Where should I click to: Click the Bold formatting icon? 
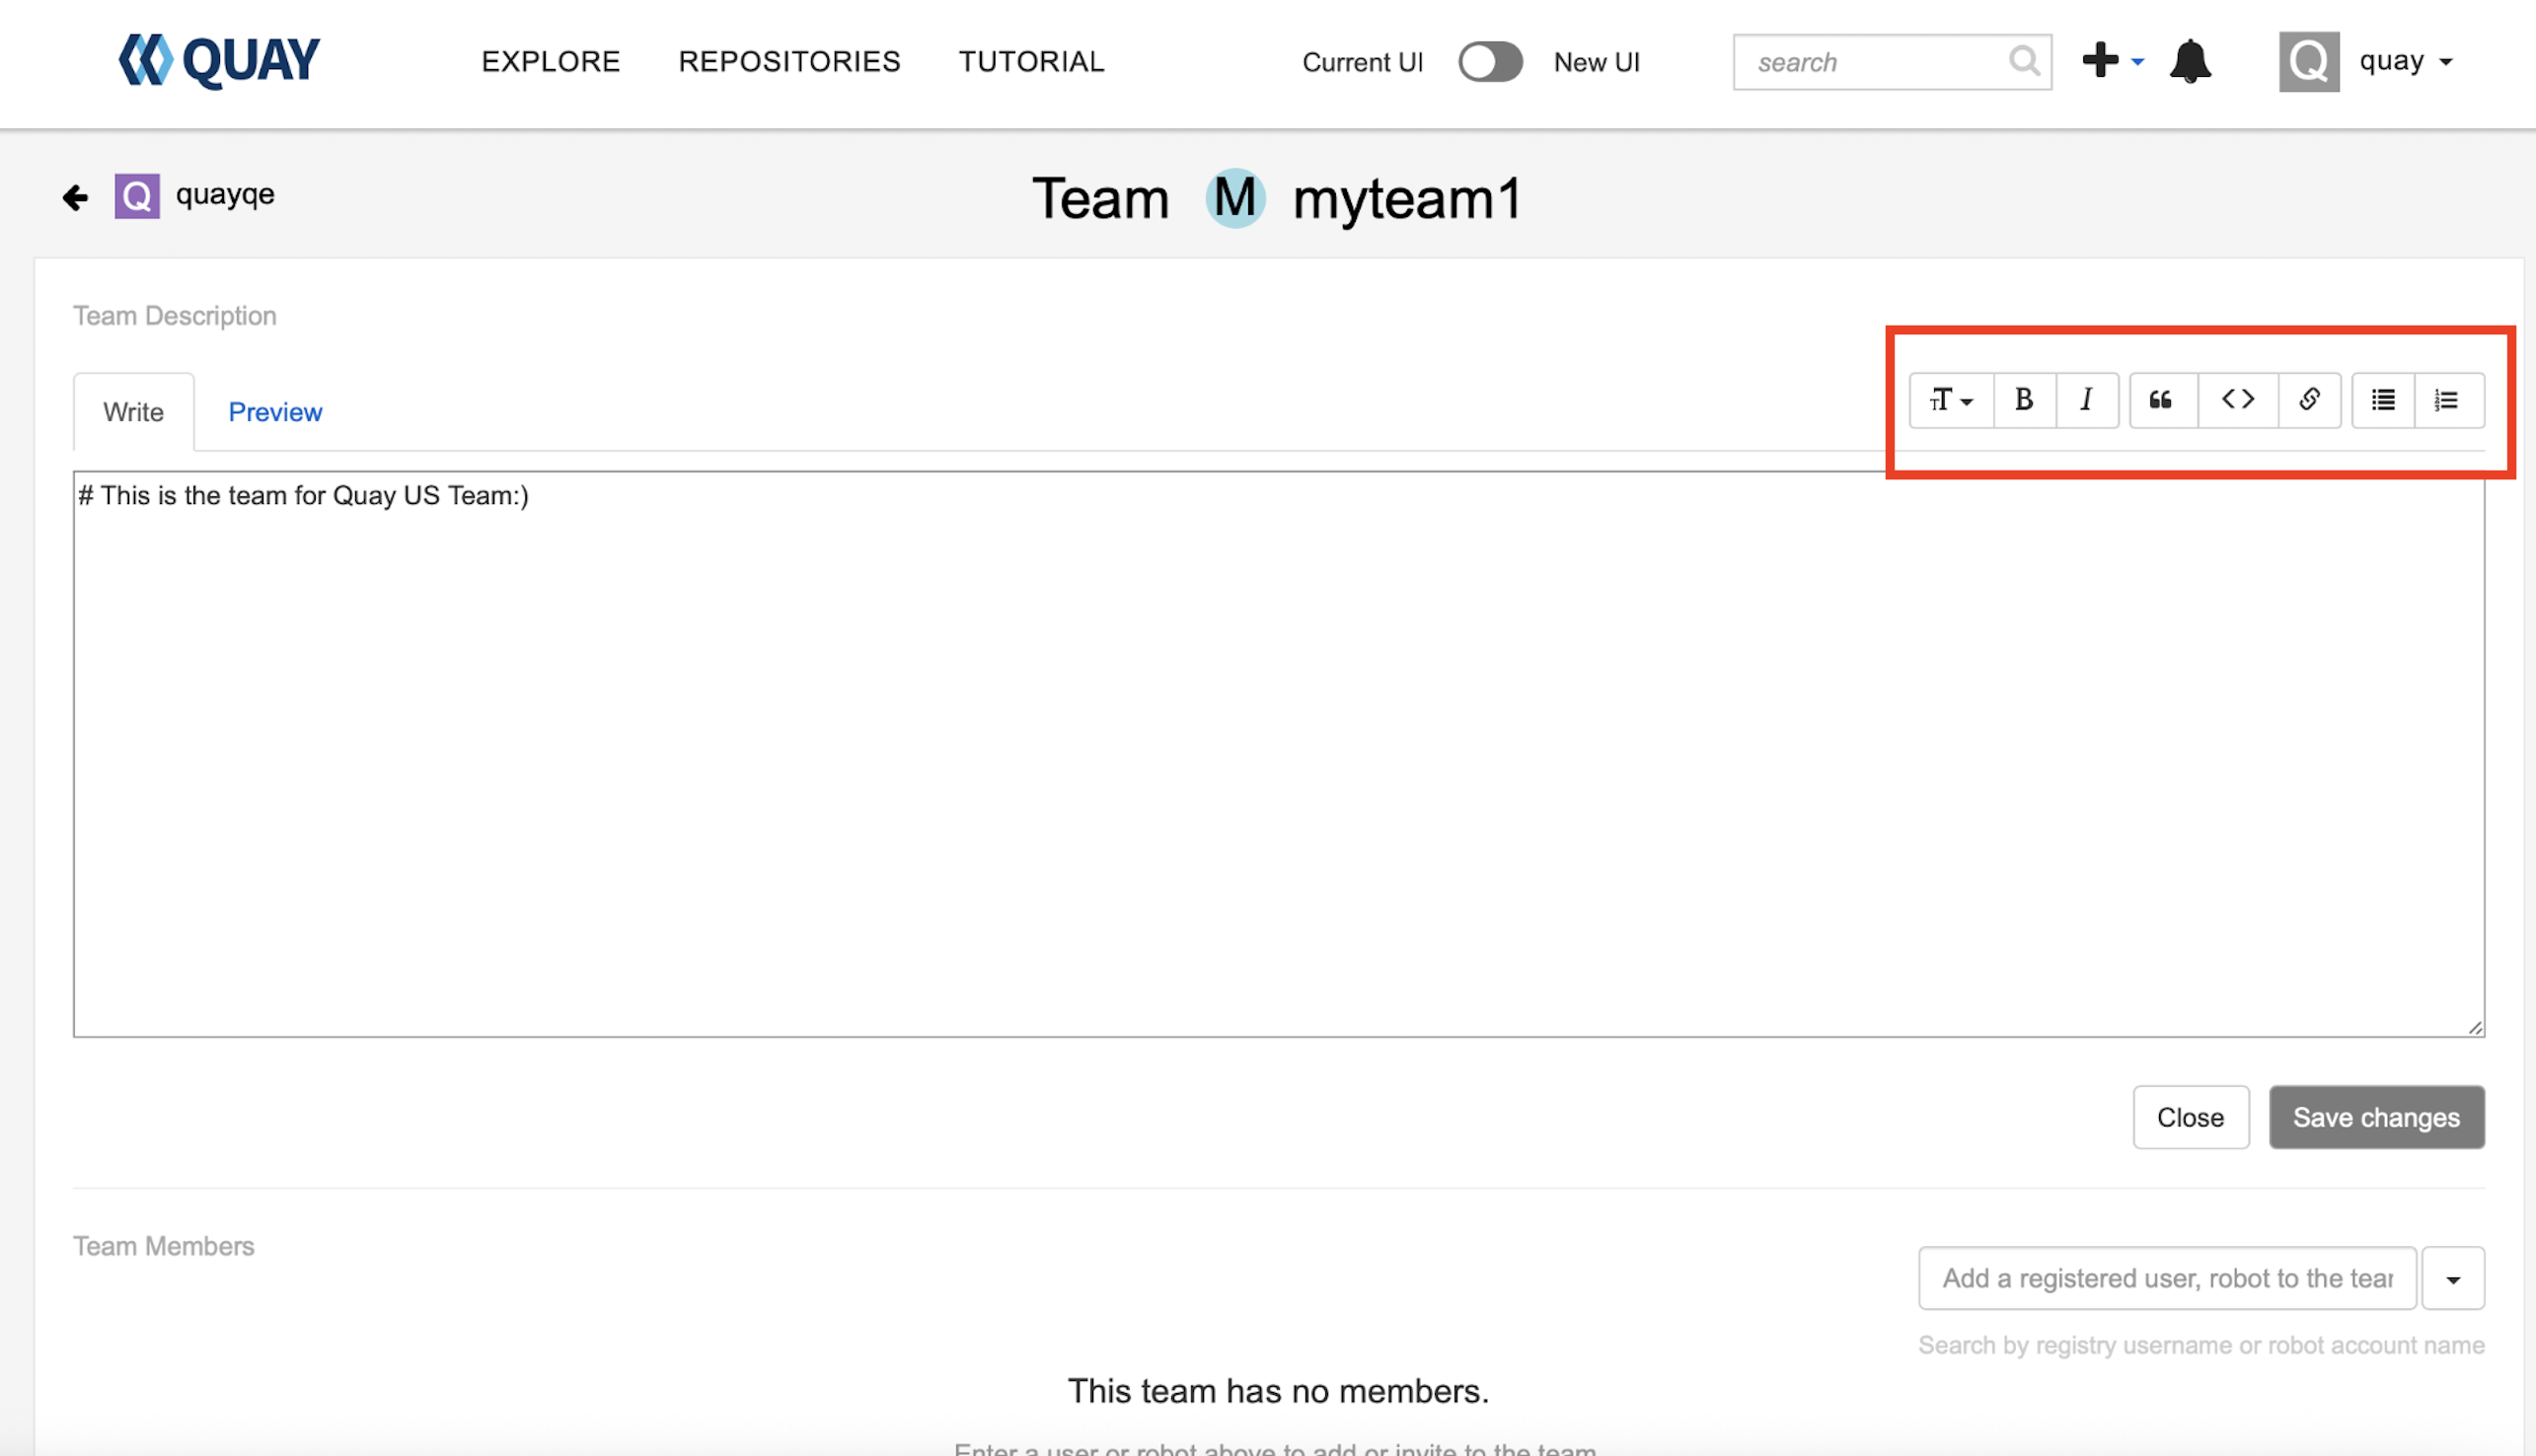[2023, 400]
